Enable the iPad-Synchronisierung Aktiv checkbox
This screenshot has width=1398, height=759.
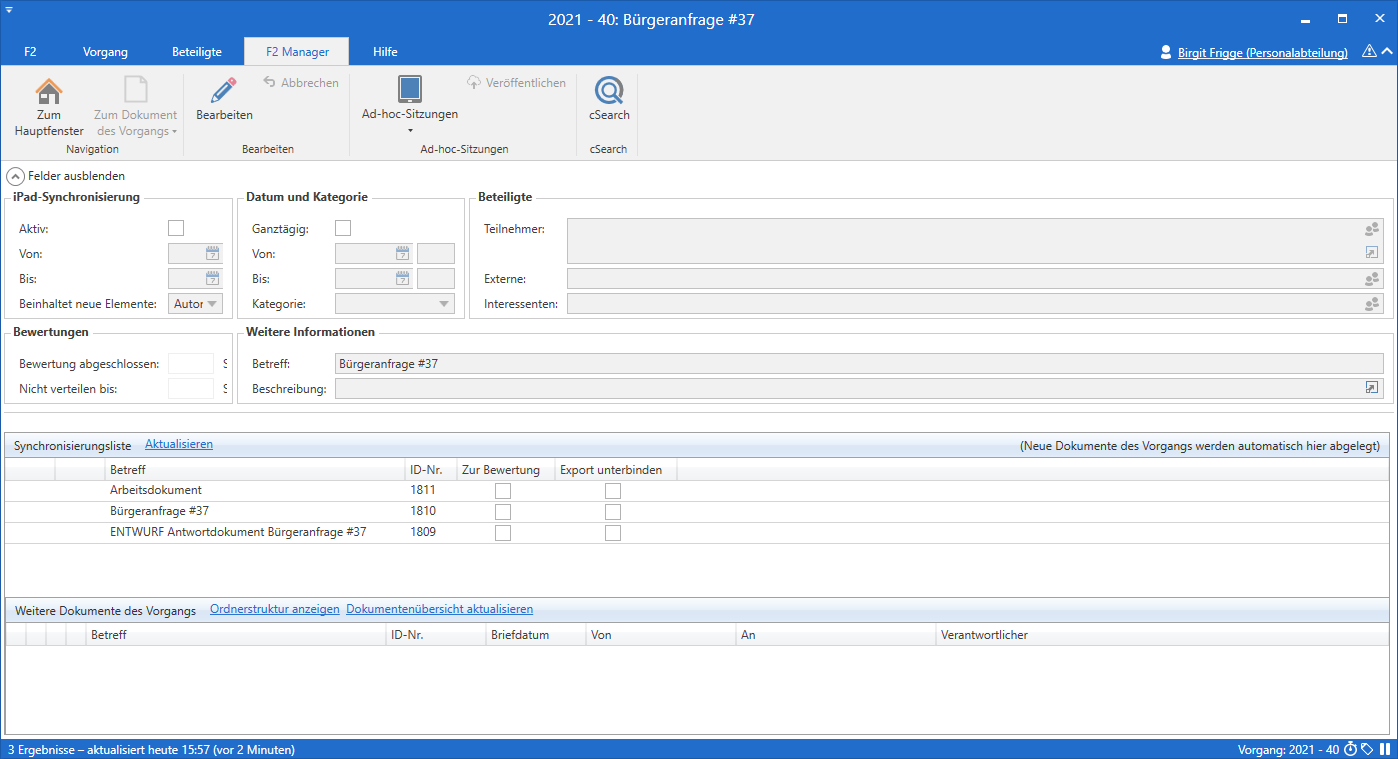[x=176, y=229]
